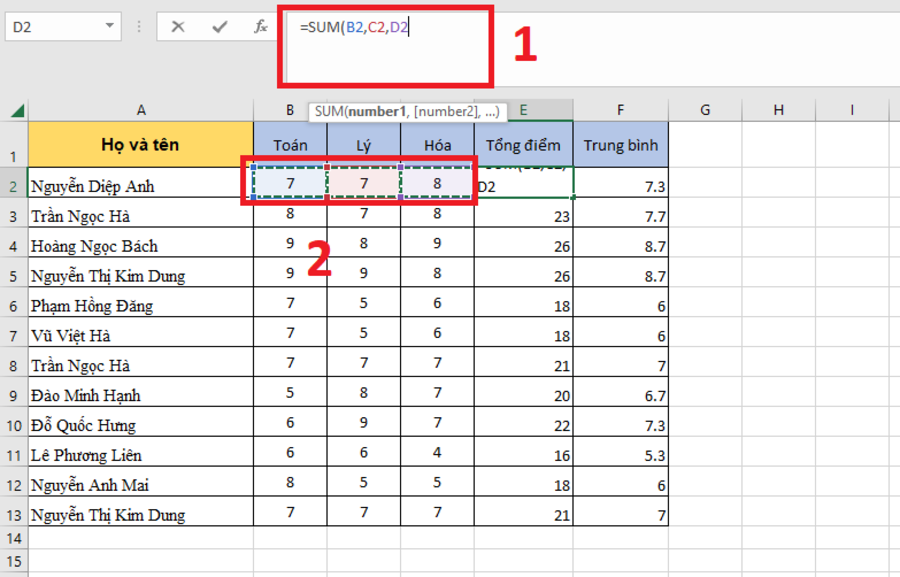Select row 13 header
Image resolution: width=900 pixels, height=577 pixels.
(13, 511)
